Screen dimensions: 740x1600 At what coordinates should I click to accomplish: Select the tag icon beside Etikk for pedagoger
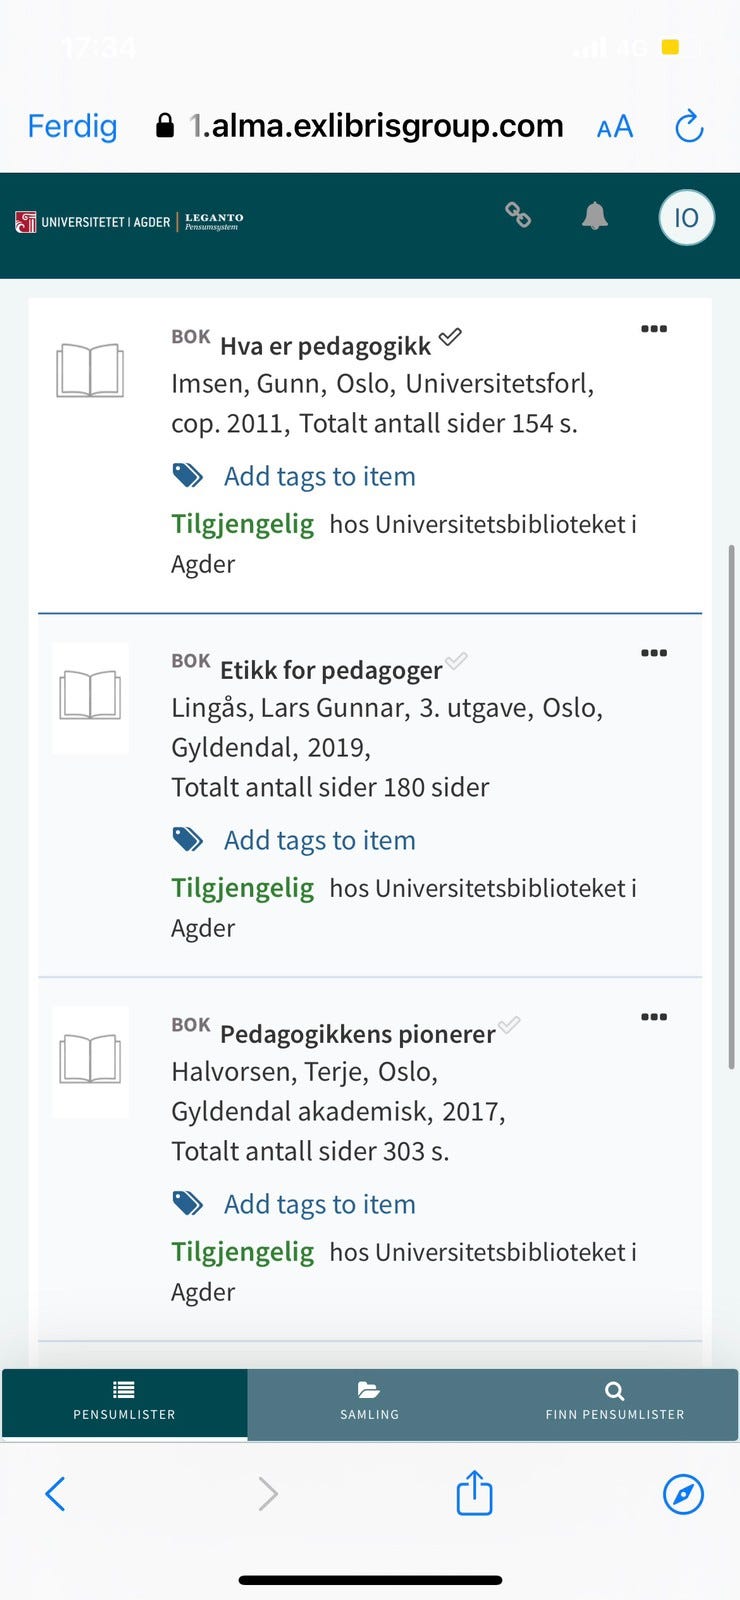pos(188,839)
